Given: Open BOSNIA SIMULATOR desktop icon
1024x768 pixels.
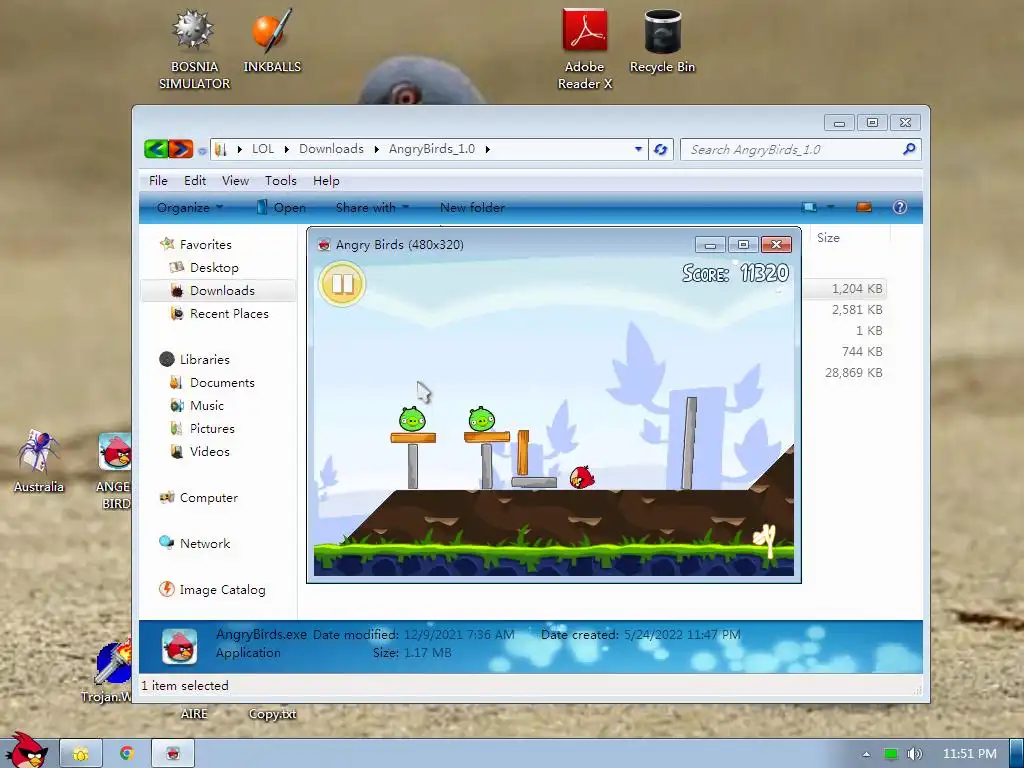Looking at the screenshot, I should (194, 51).
